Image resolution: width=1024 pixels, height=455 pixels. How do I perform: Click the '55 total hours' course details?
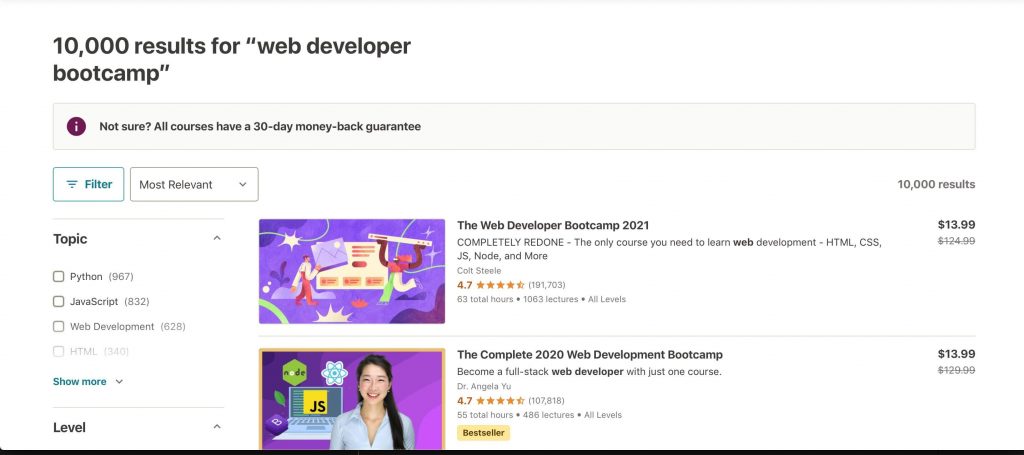point(539,415)
